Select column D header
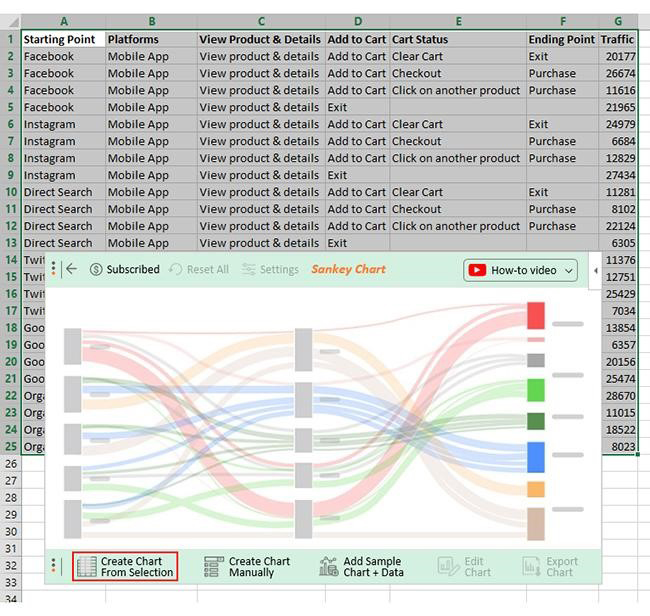This screenshot has height=616, width=650. [358, 22]
